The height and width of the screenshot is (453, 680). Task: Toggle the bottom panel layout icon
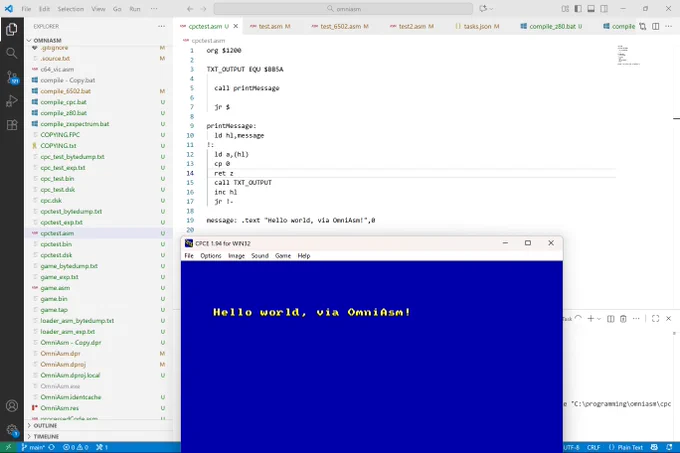(x=591, y=9)
